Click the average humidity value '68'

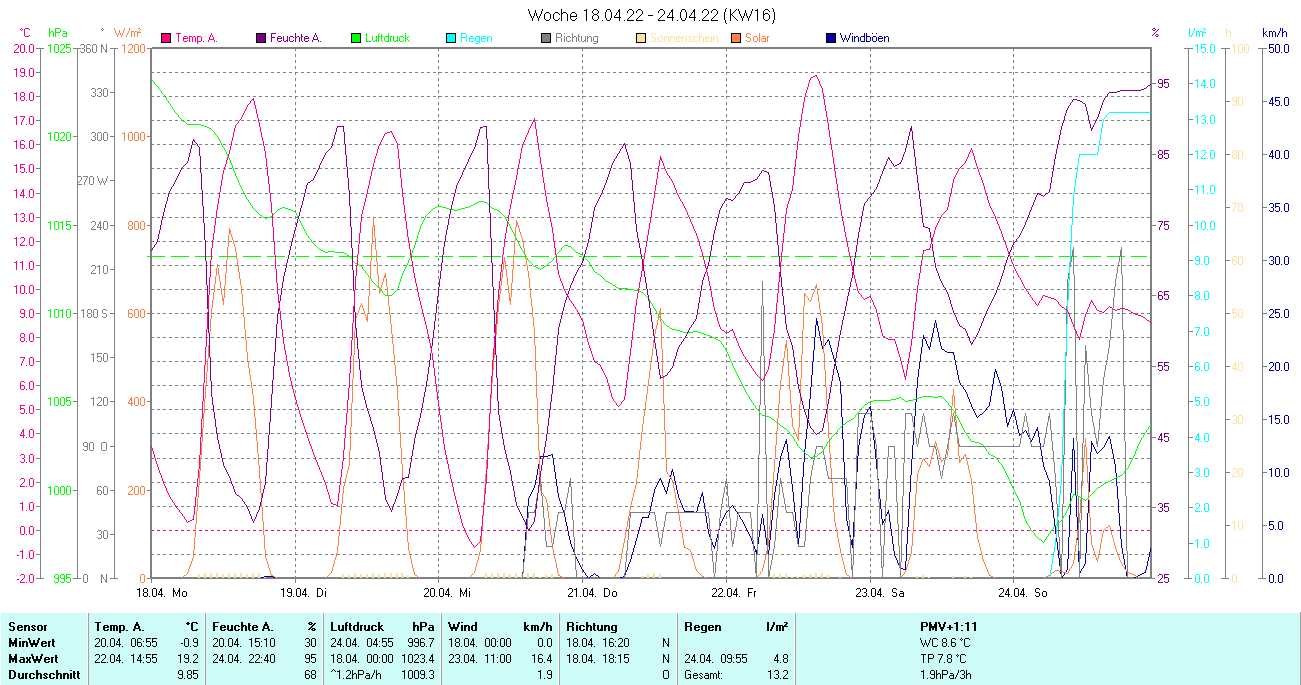(310, 674)
